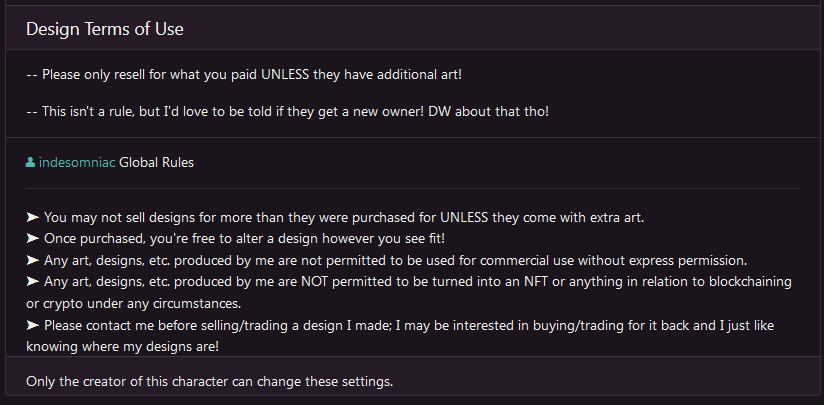The width and height of the screenshot is (824, 405).
Task: Click arrow bullet before "Once purchased"
Action: tap(33, 238)
